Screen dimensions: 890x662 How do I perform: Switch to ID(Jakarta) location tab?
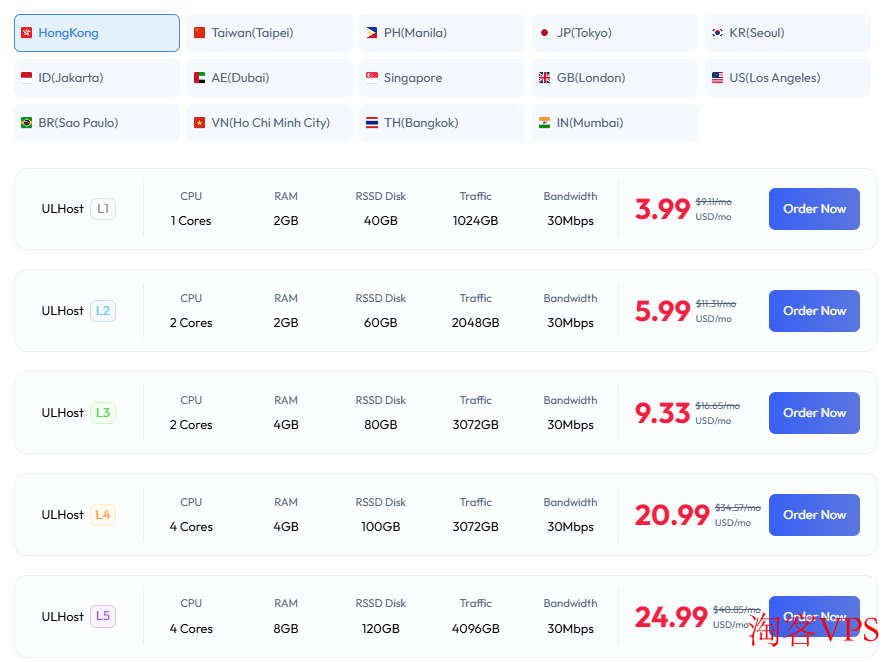pos(97,78)
